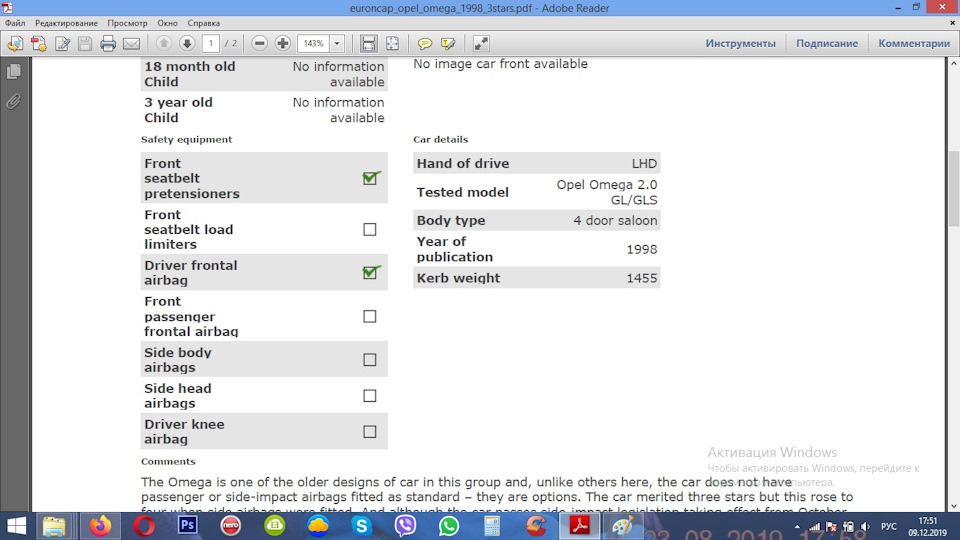Open the Инструменты pane
Viewport: 960px width, 540px height.
tap(740, 43)
